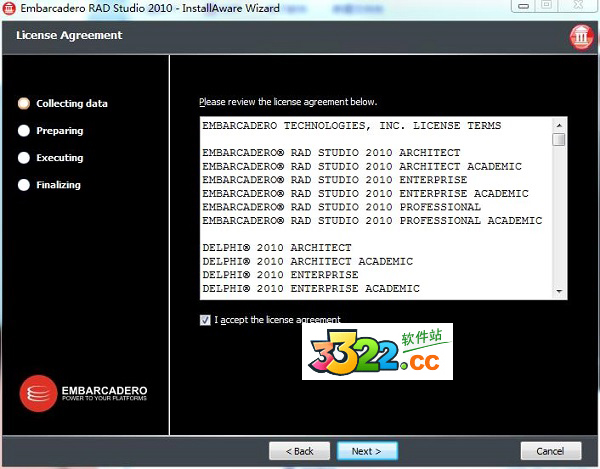Click the license scrollbar down arrow
Viewport: 600px width, 469px height.
coord(559,290)
